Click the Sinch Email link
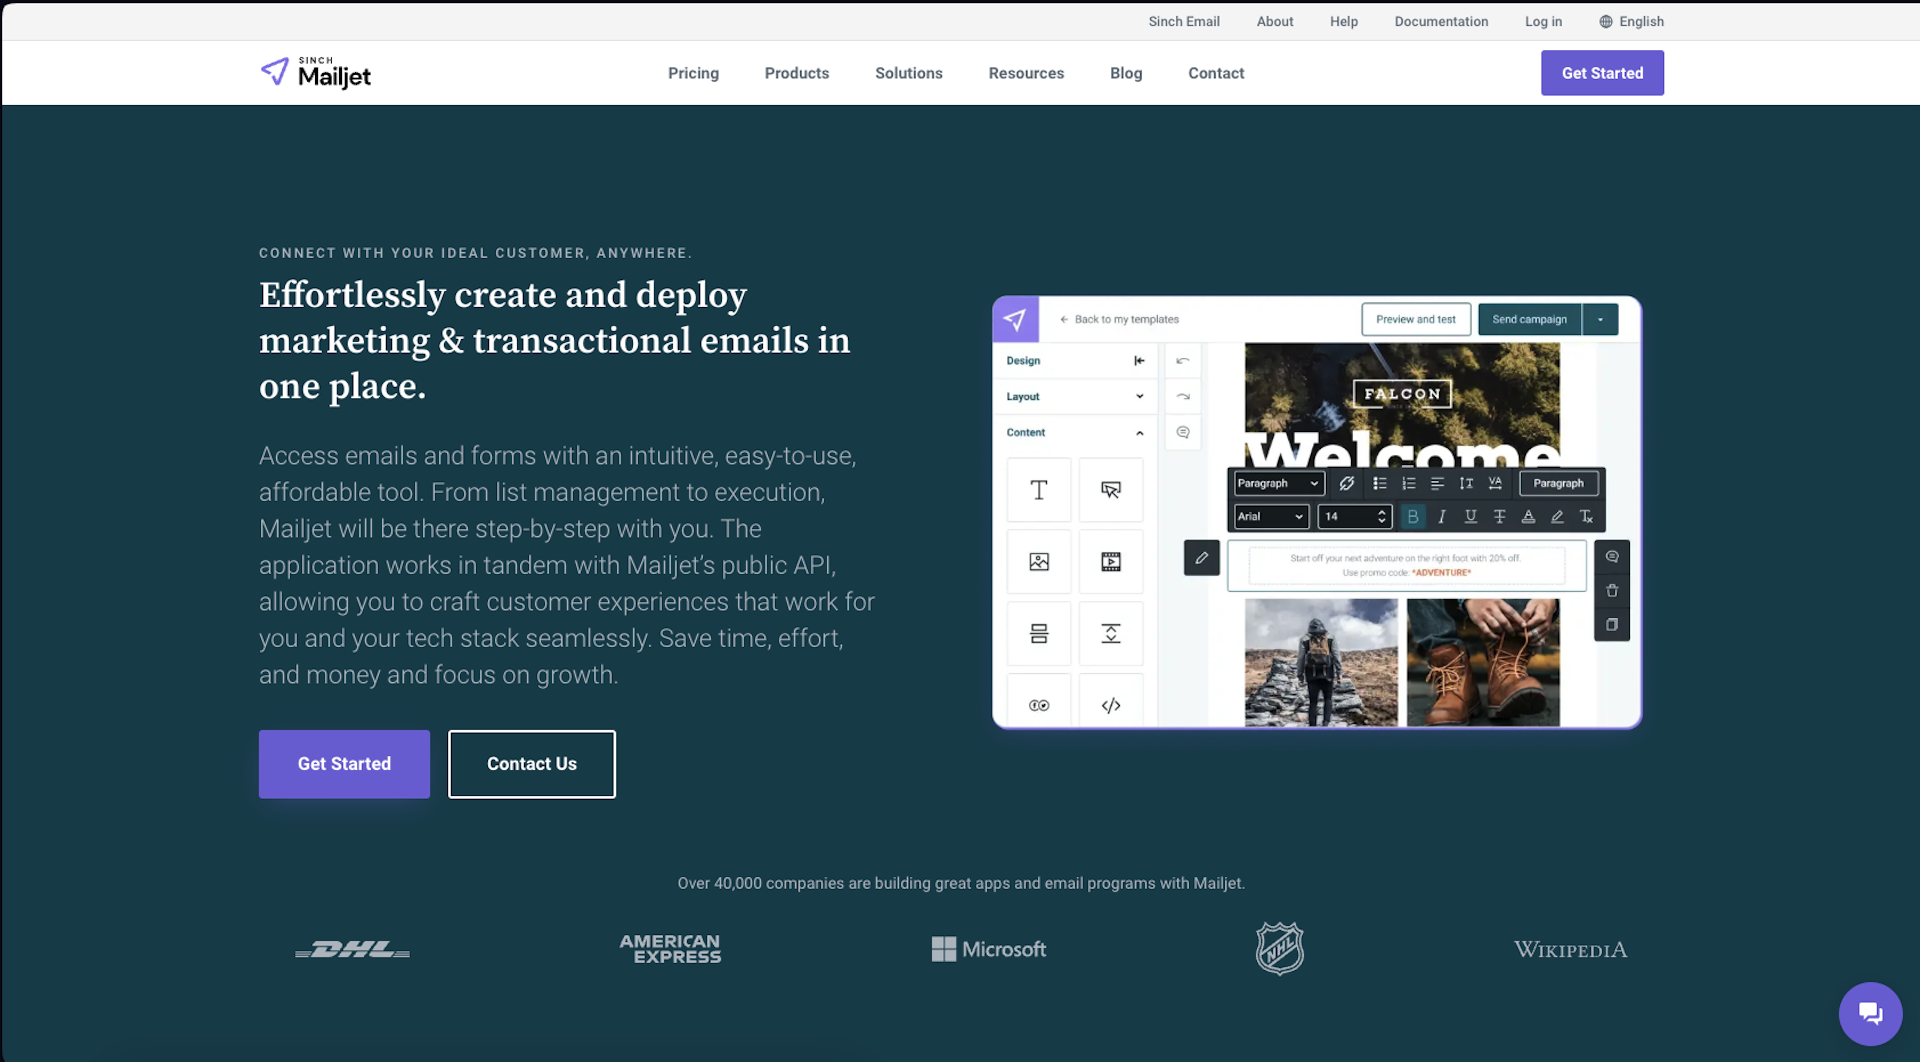Image resolution: width=1920 pixels, height=1062 pixels. coord(1184,21)
